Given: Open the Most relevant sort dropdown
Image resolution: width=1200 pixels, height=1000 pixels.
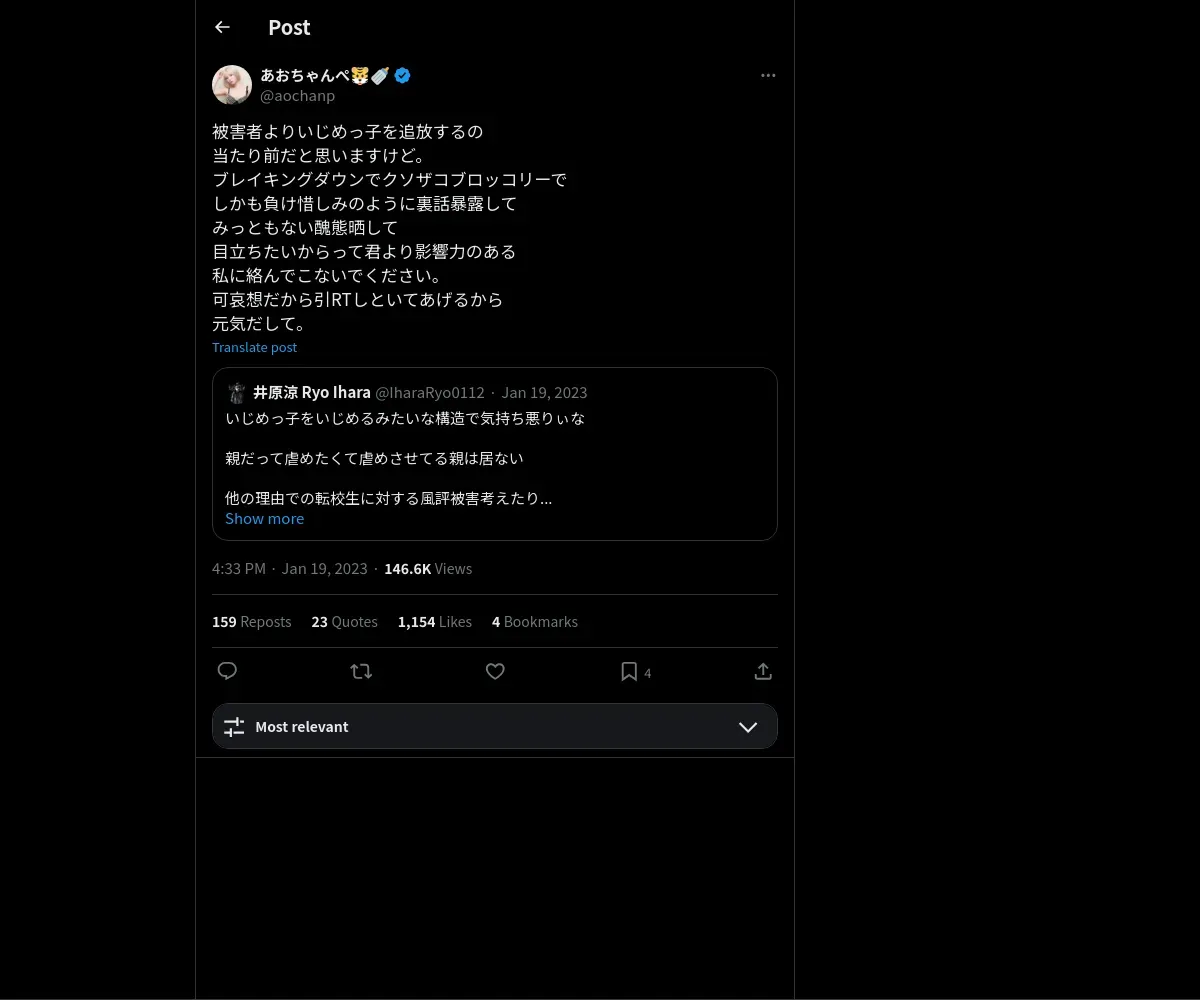Looking at the screenshot, I should tap(494, 726).
